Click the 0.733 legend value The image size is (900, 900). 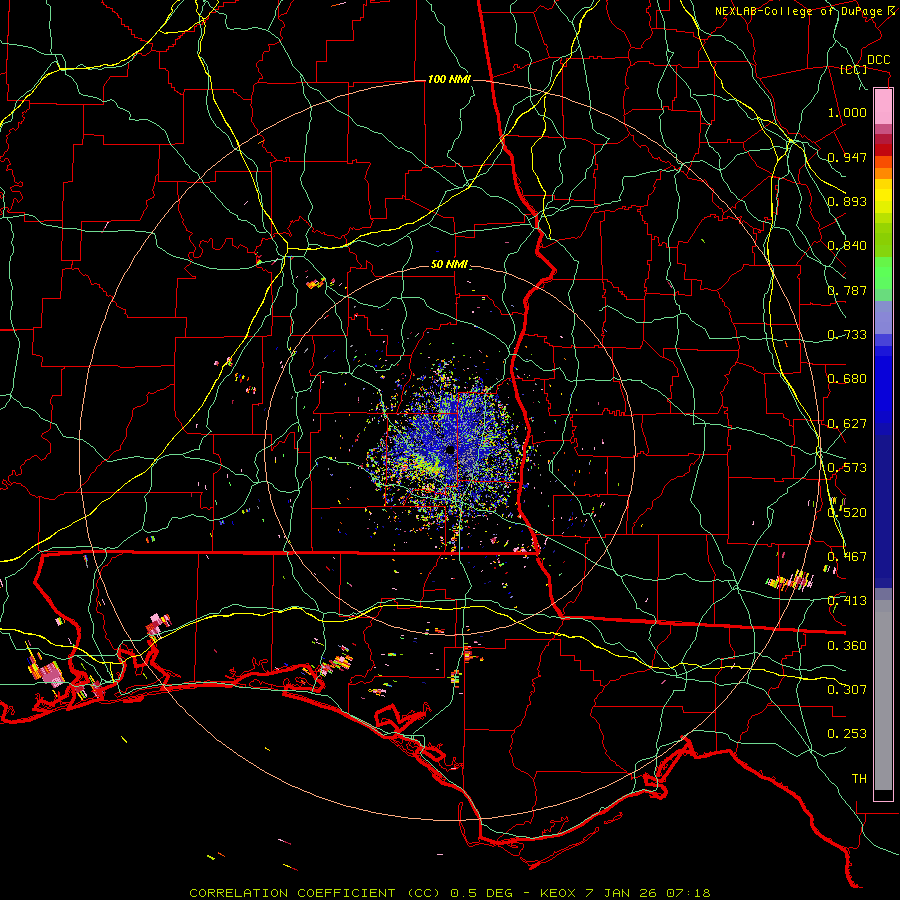[x=847, y=335]
